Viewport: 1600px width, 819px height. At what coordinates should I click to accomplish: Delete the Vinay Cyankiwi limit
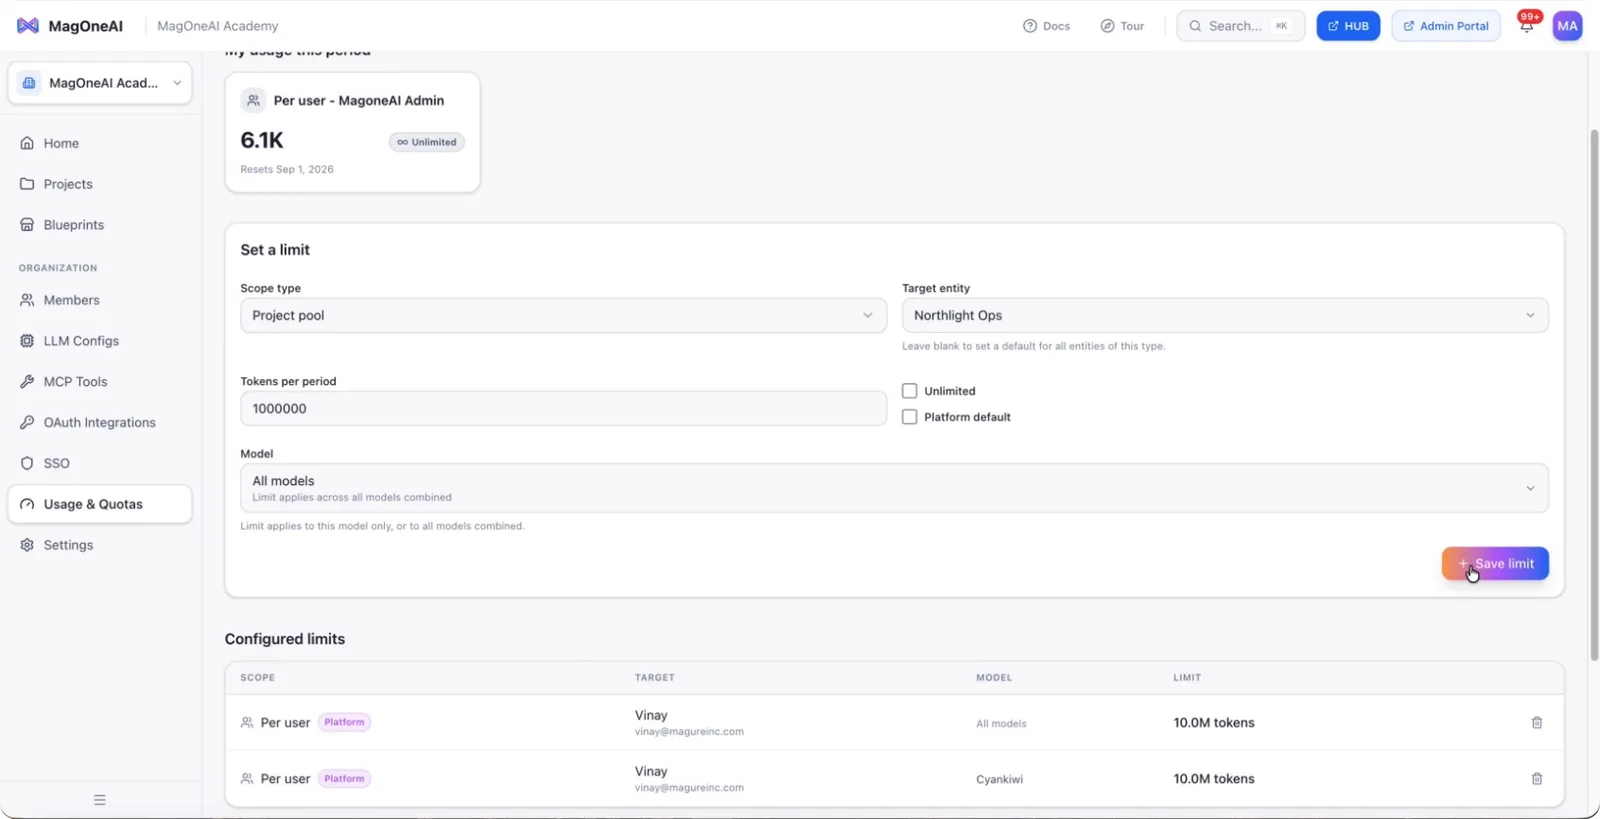click(x=1537, y=779)
